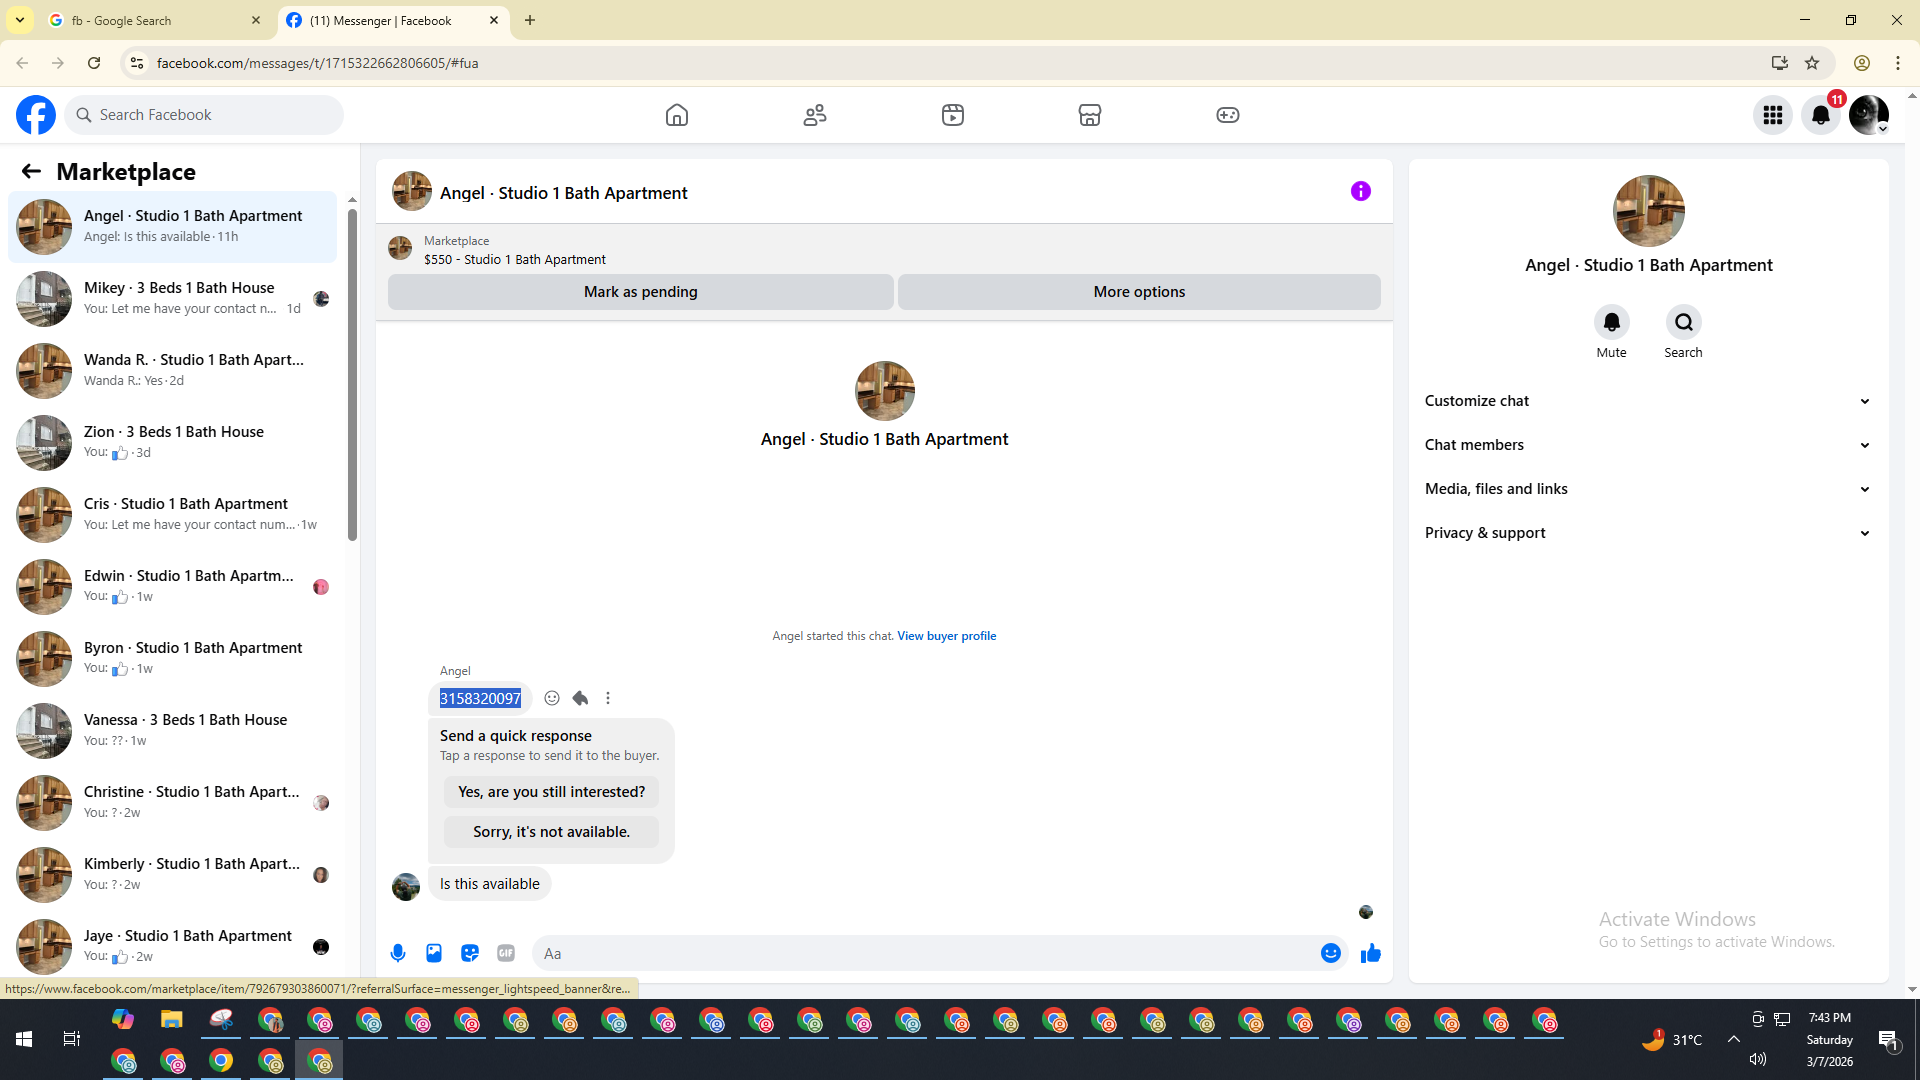
Task: Reply to Angel's phone number message
Action: (x=580, y=698)
